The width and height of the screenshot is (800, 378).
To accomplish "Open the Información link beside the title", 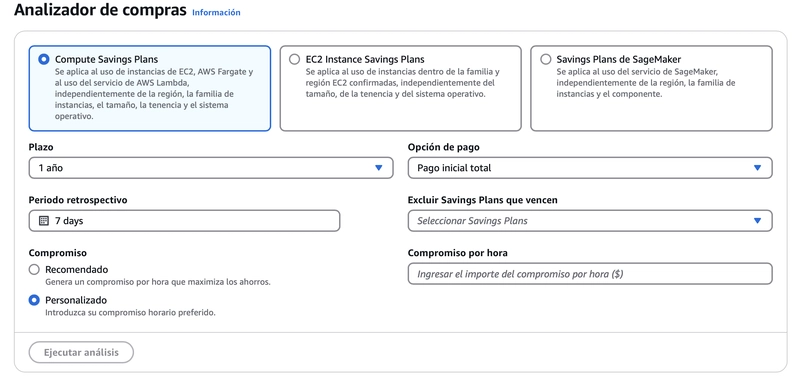I will pos(216,12).
